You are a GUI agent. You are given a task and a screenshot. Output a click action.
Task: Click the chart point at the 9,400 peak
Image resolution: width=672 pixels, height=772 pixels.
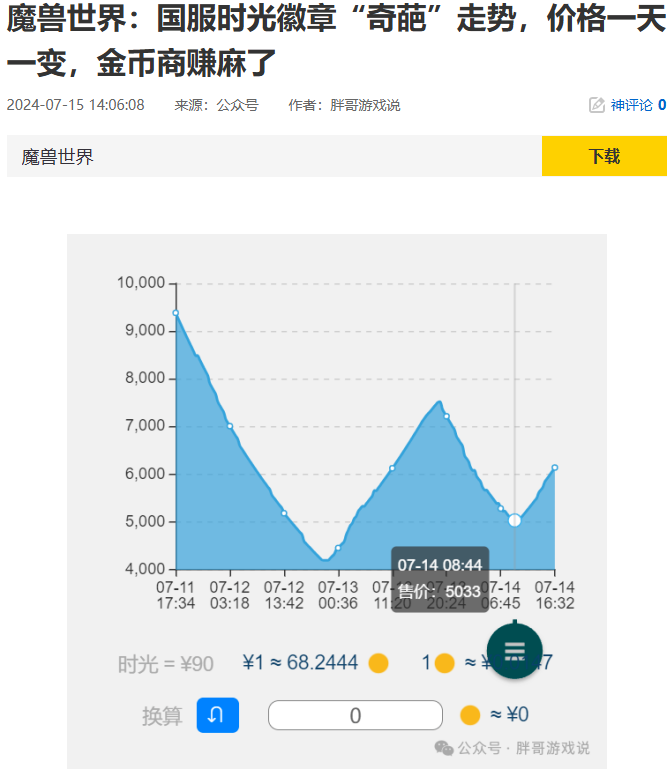tap(176, 313)
